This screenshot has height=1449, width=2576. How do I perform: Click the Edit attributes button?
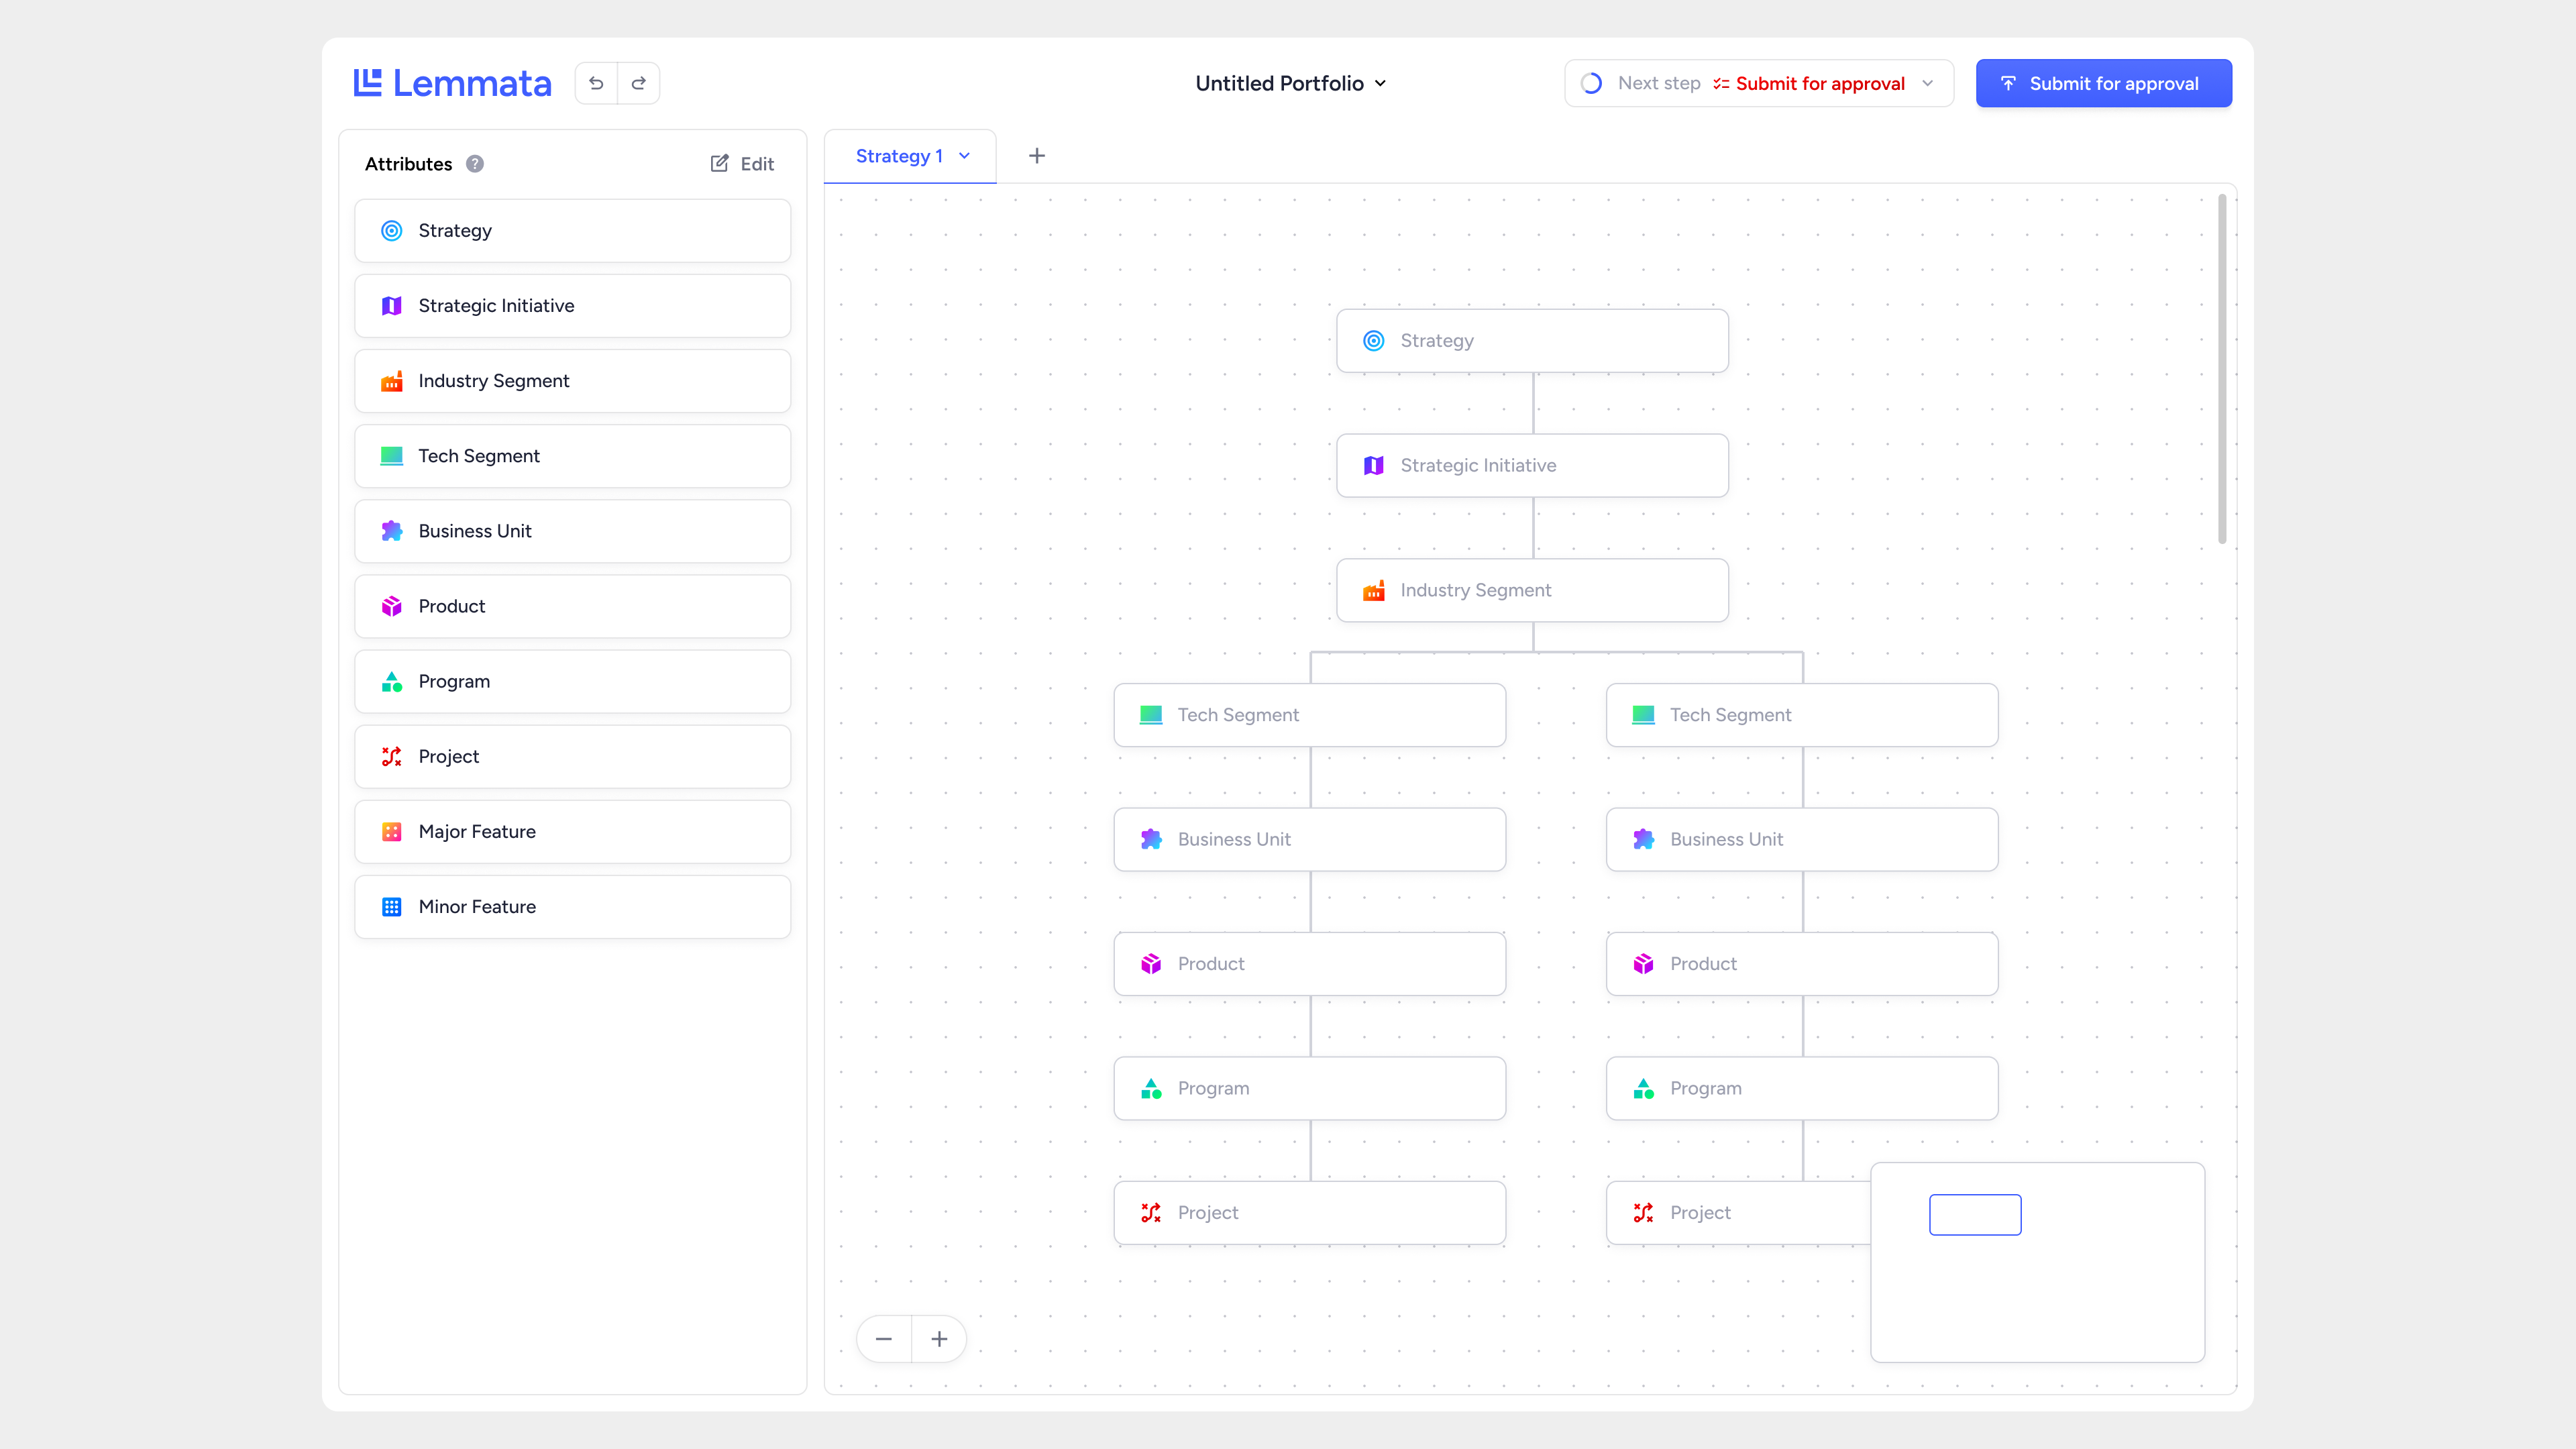point(742,164)
